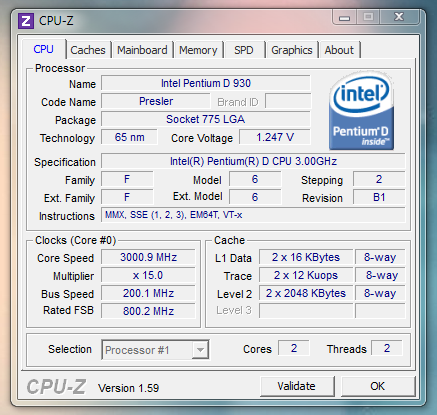The image size is (437, 415).
Task: Go to the SPD tab
Action: coord(244,50)
